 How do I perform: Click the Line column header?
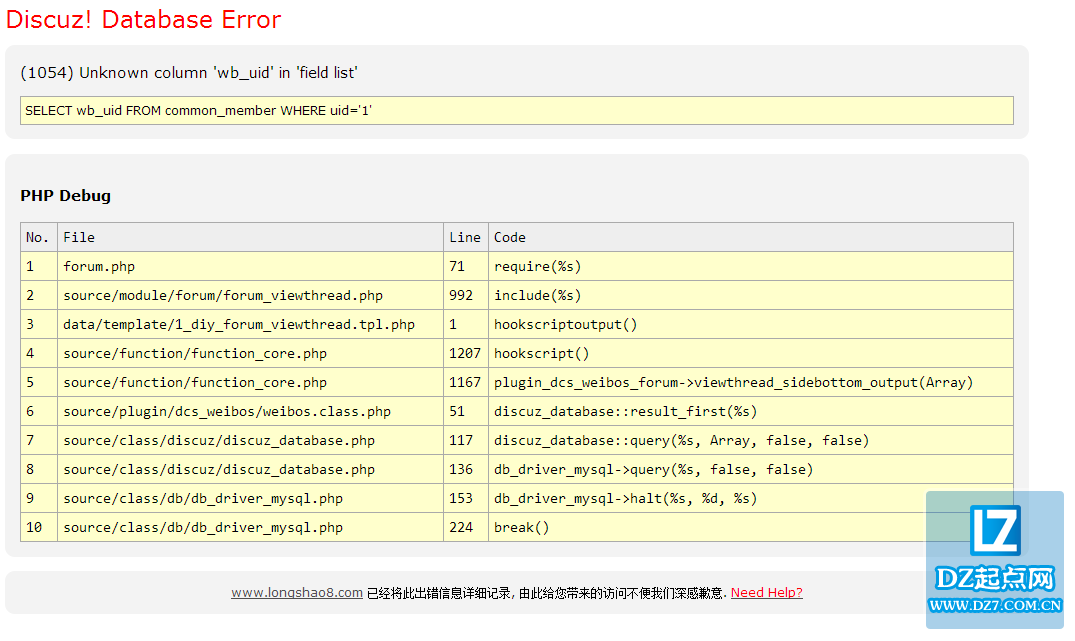coord(466,237)
